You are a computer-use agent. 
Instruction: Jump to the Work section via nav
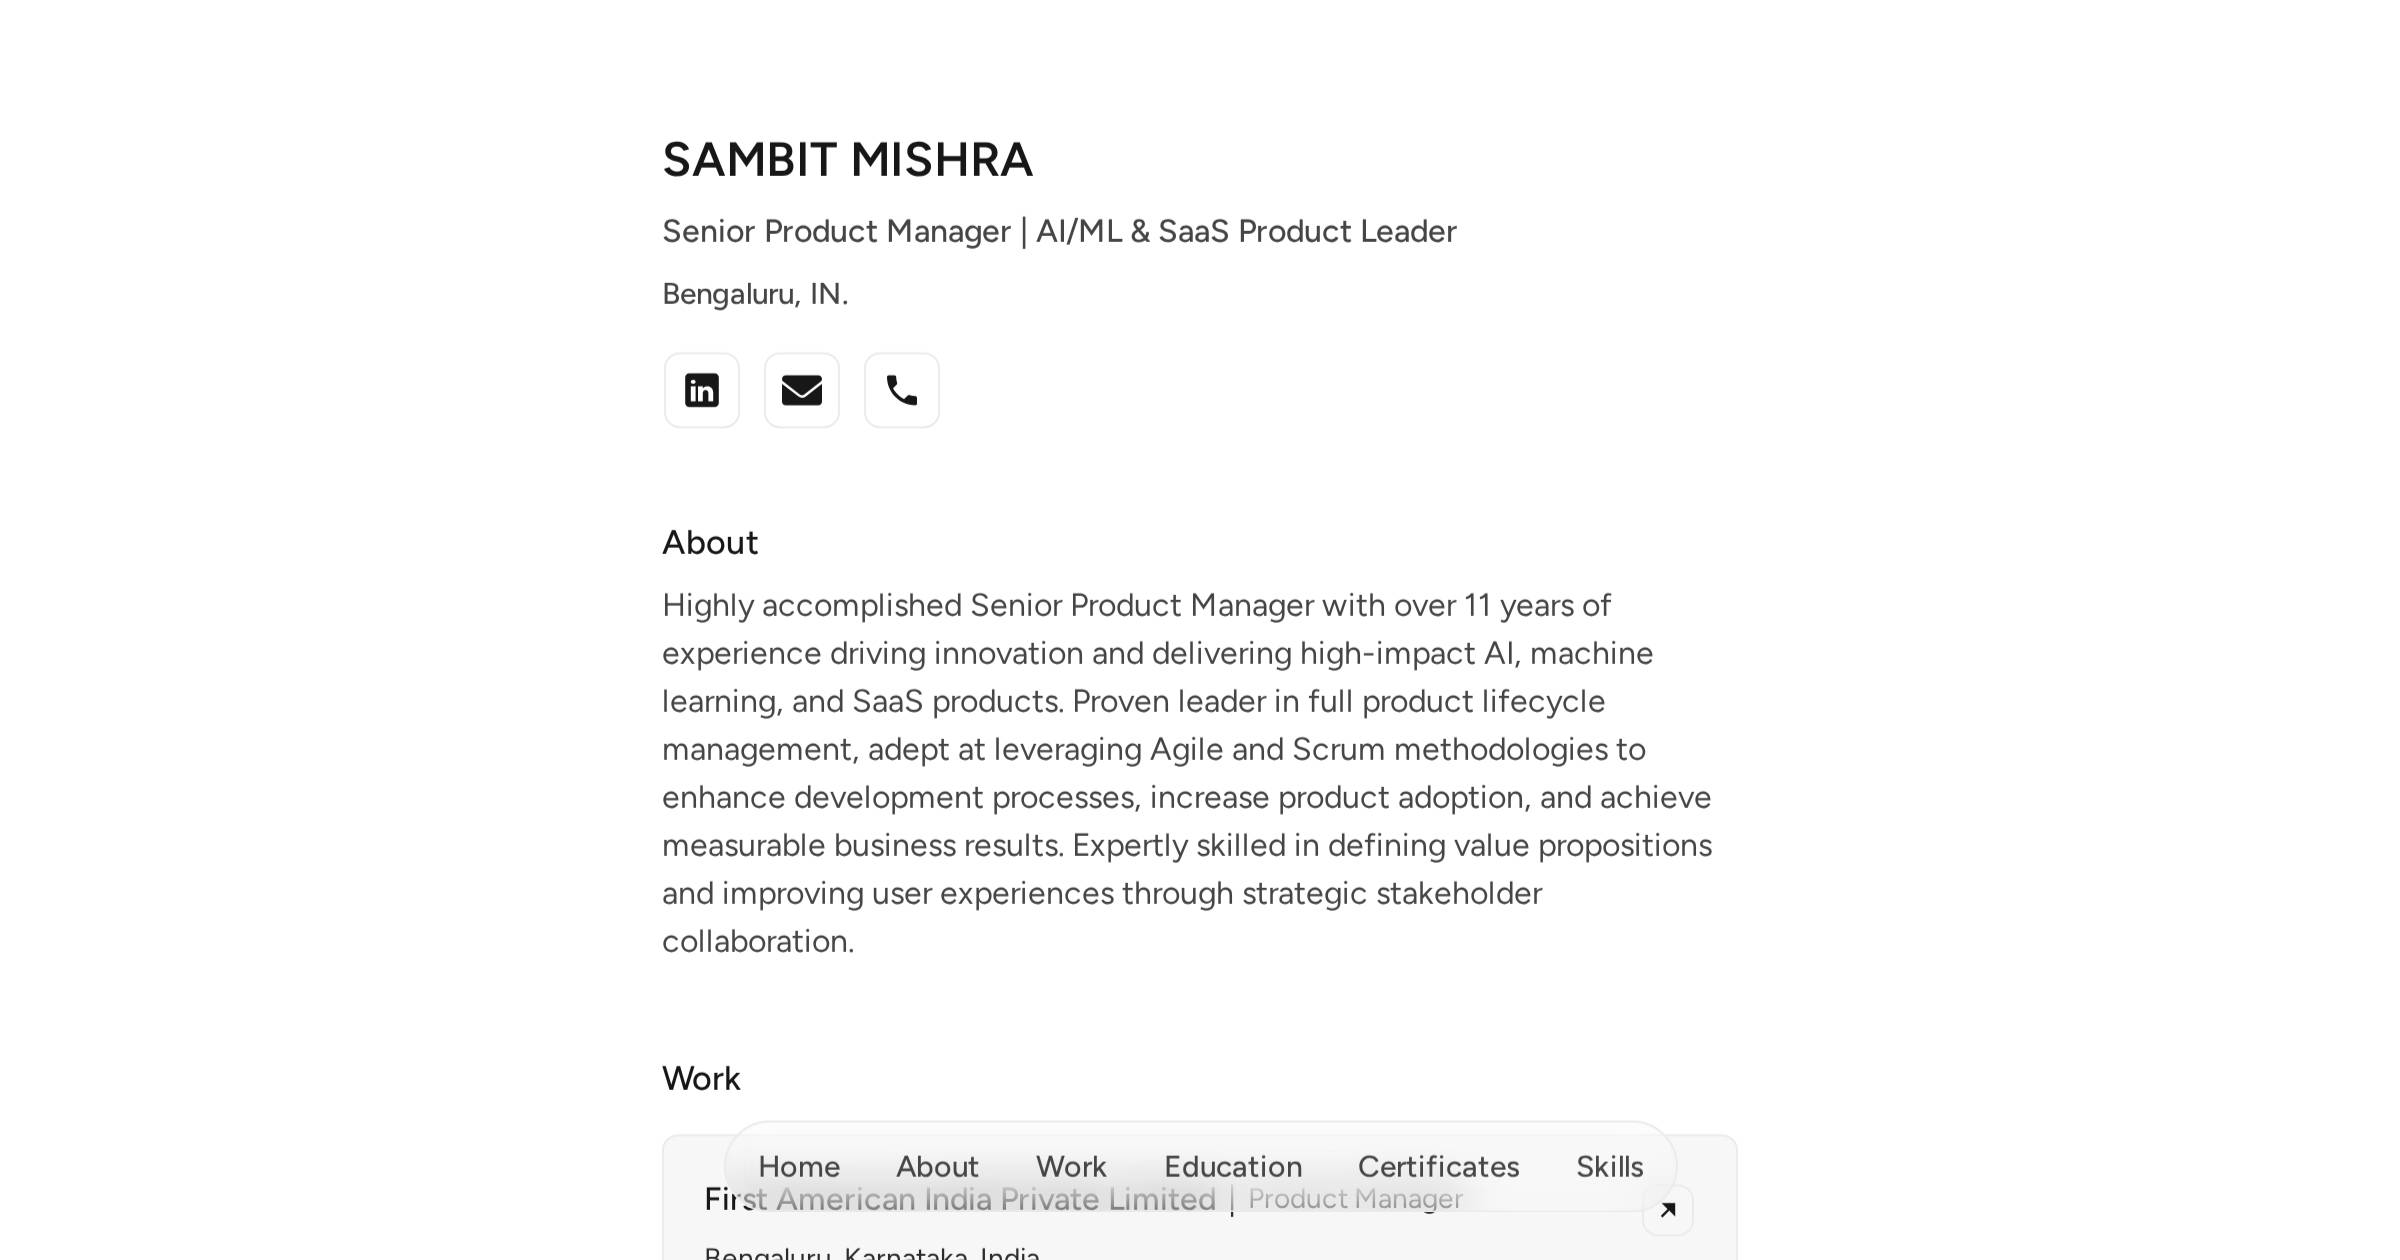[1071, 1166]
